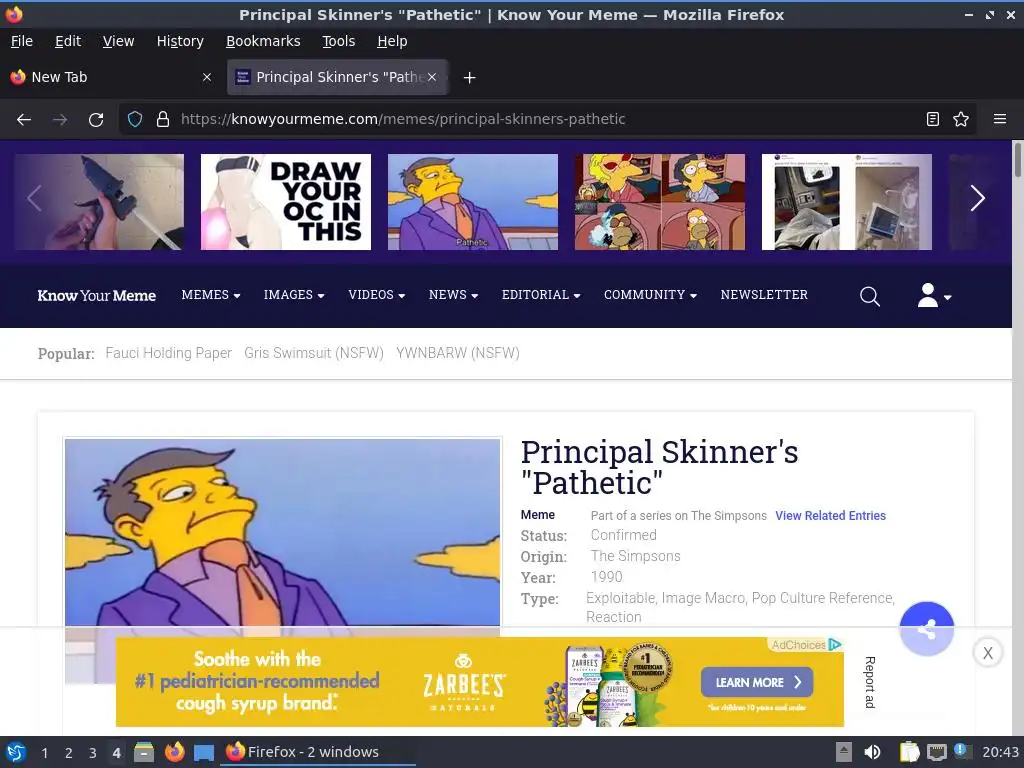1024x768 pixels.
Task: Click Firefox - 2 windows taskbar button
Action: 319,752
